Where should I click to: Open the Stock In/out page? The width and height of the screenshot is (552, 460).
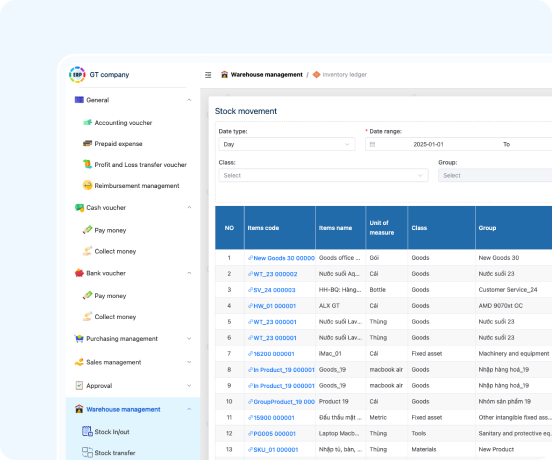click(x=112, y=431)
